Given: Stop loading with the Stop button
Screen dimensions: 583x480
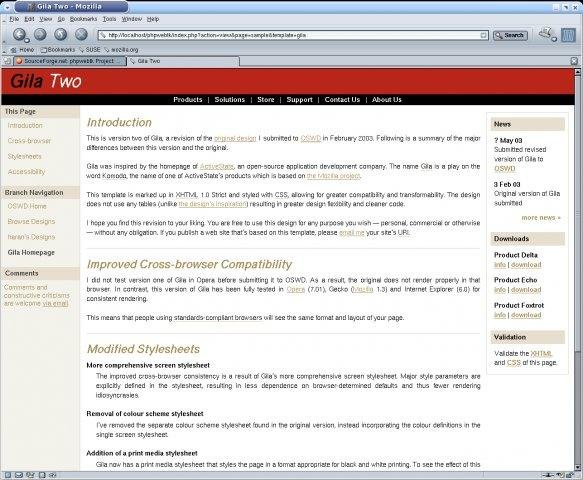Looking at the screenshot, I should click(81, 35).
